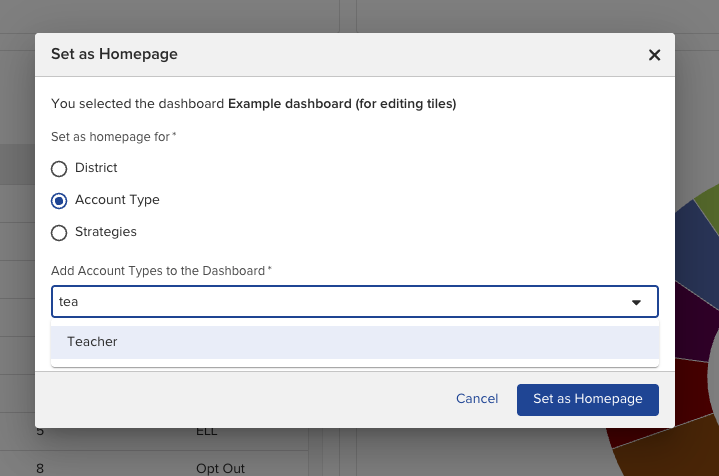The width and height of the screenshot is (719, 476).
Task: Click the Cancel link
Action: 477,399
